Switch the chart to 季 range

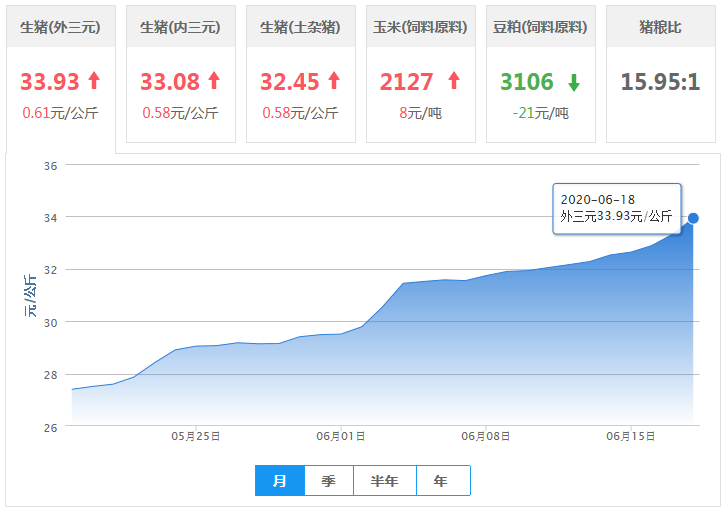(329, 481)
